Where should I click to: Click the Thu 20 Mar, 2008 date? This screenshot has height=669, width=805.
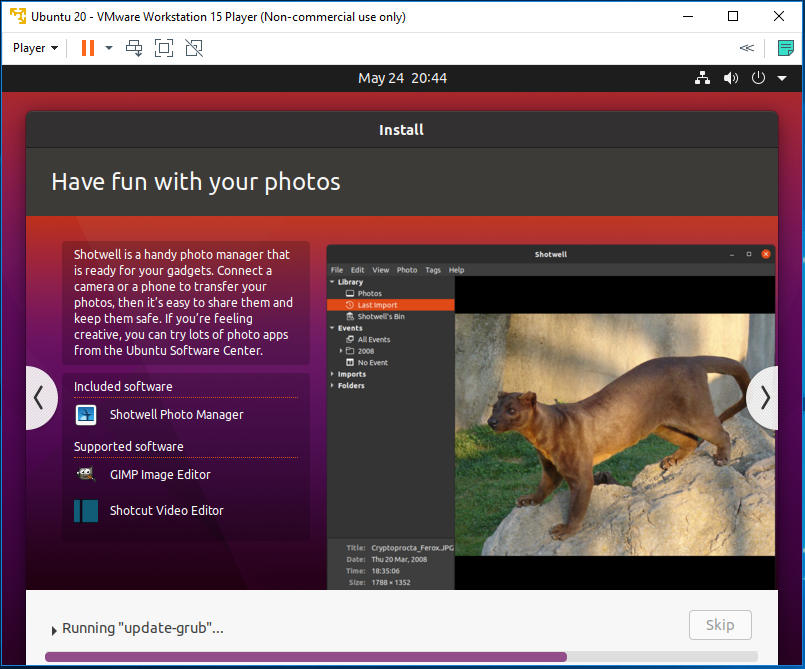pos(399,560)
